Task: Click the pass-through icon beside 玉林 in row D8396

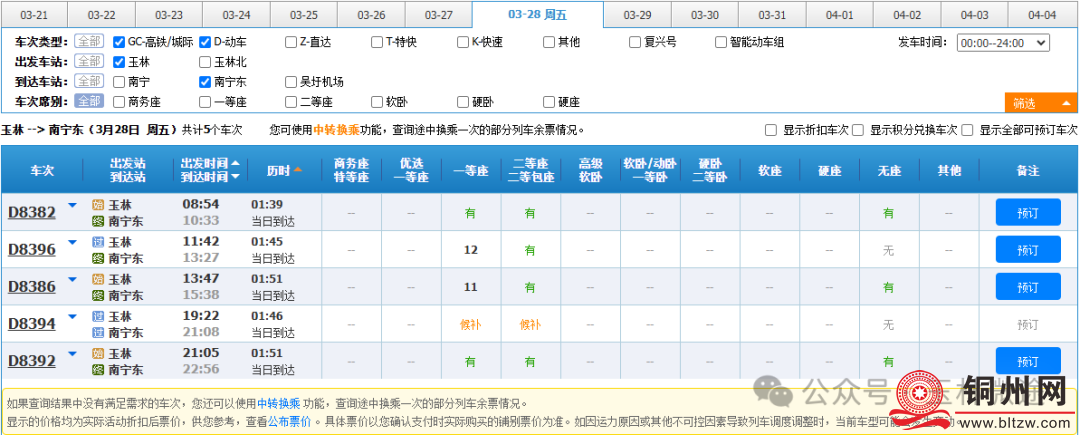Action: 97,242
